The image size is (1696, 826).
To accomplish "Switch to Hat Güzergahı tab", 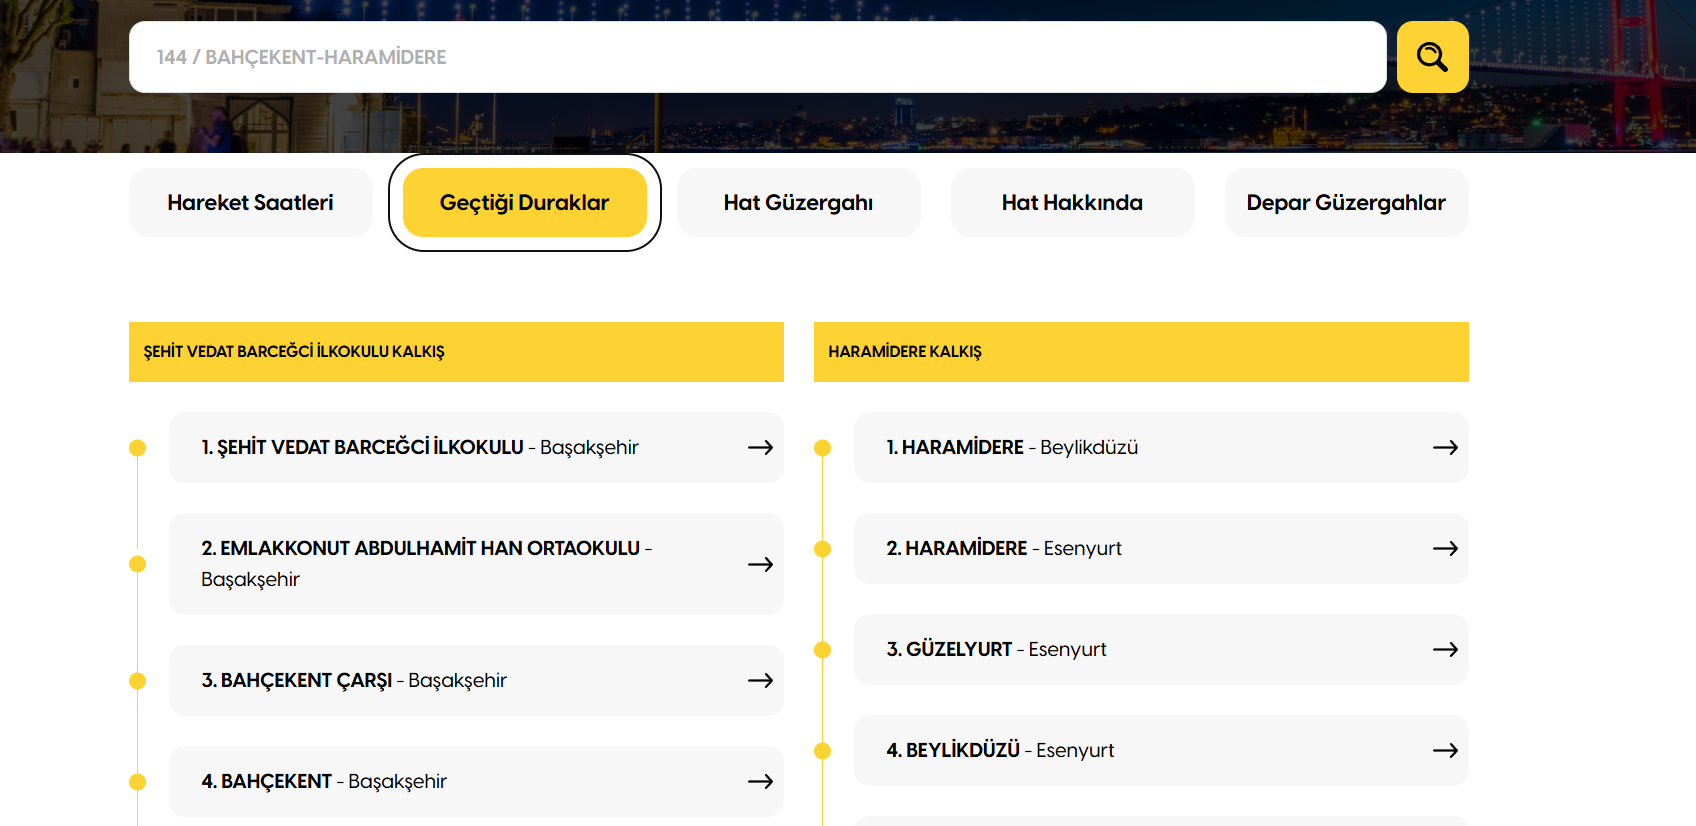I will tap(798, 202).
